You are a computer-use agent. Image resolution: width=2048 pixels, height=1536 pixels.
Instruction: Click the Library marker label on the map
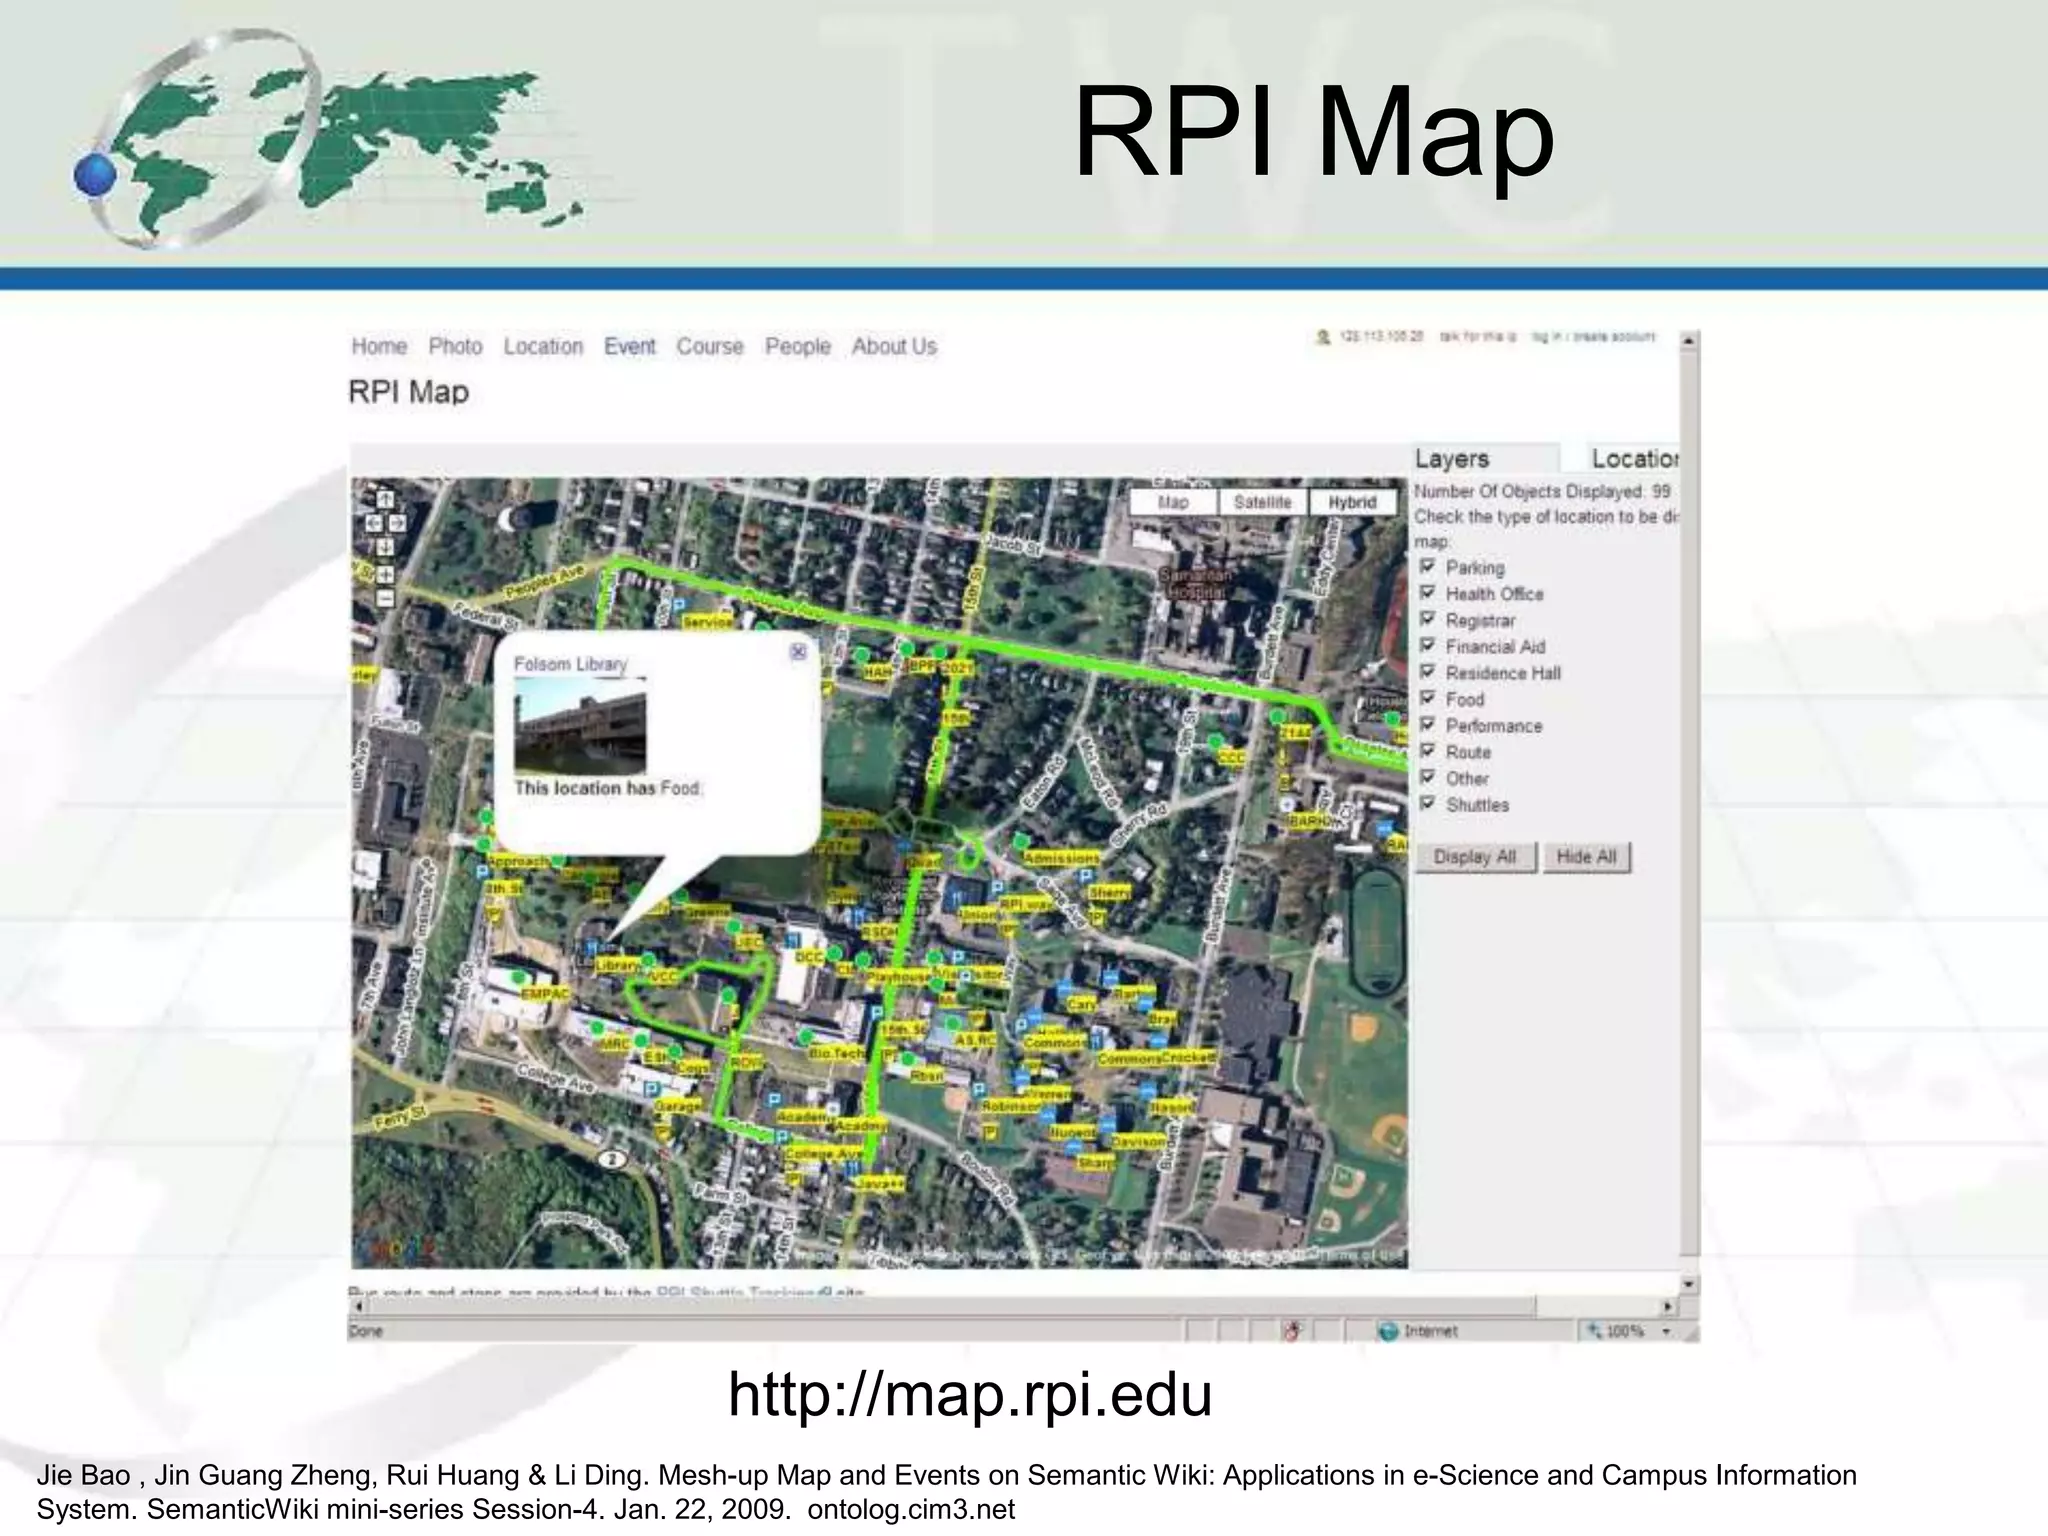coord(617,965)
